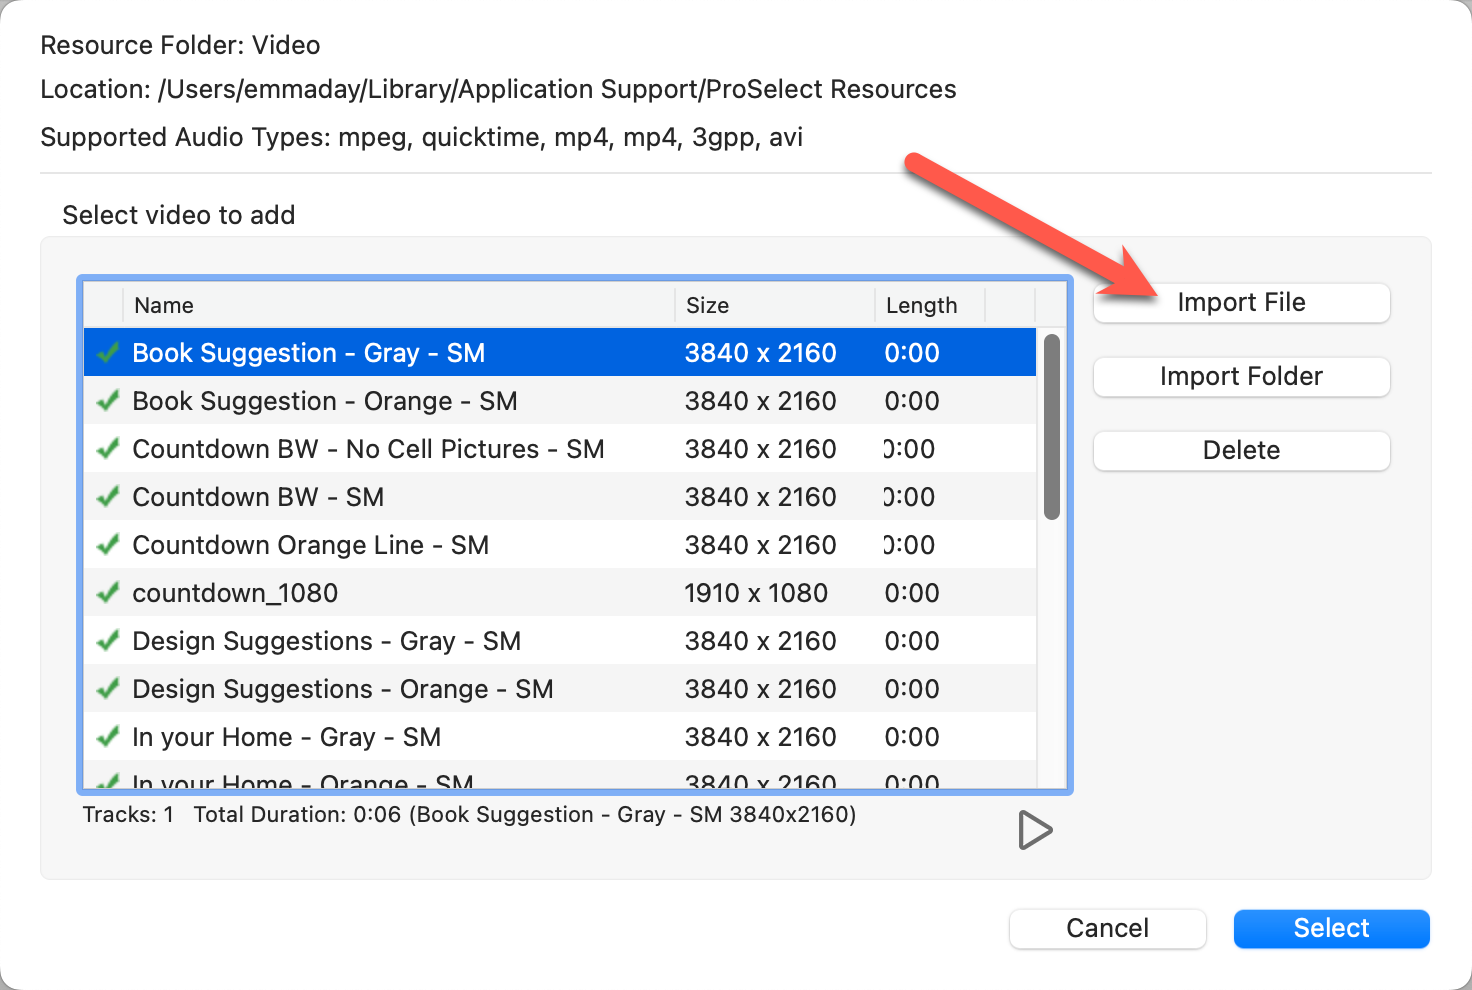
Task: Open the Import Folder option
Action: (1241, 377)
